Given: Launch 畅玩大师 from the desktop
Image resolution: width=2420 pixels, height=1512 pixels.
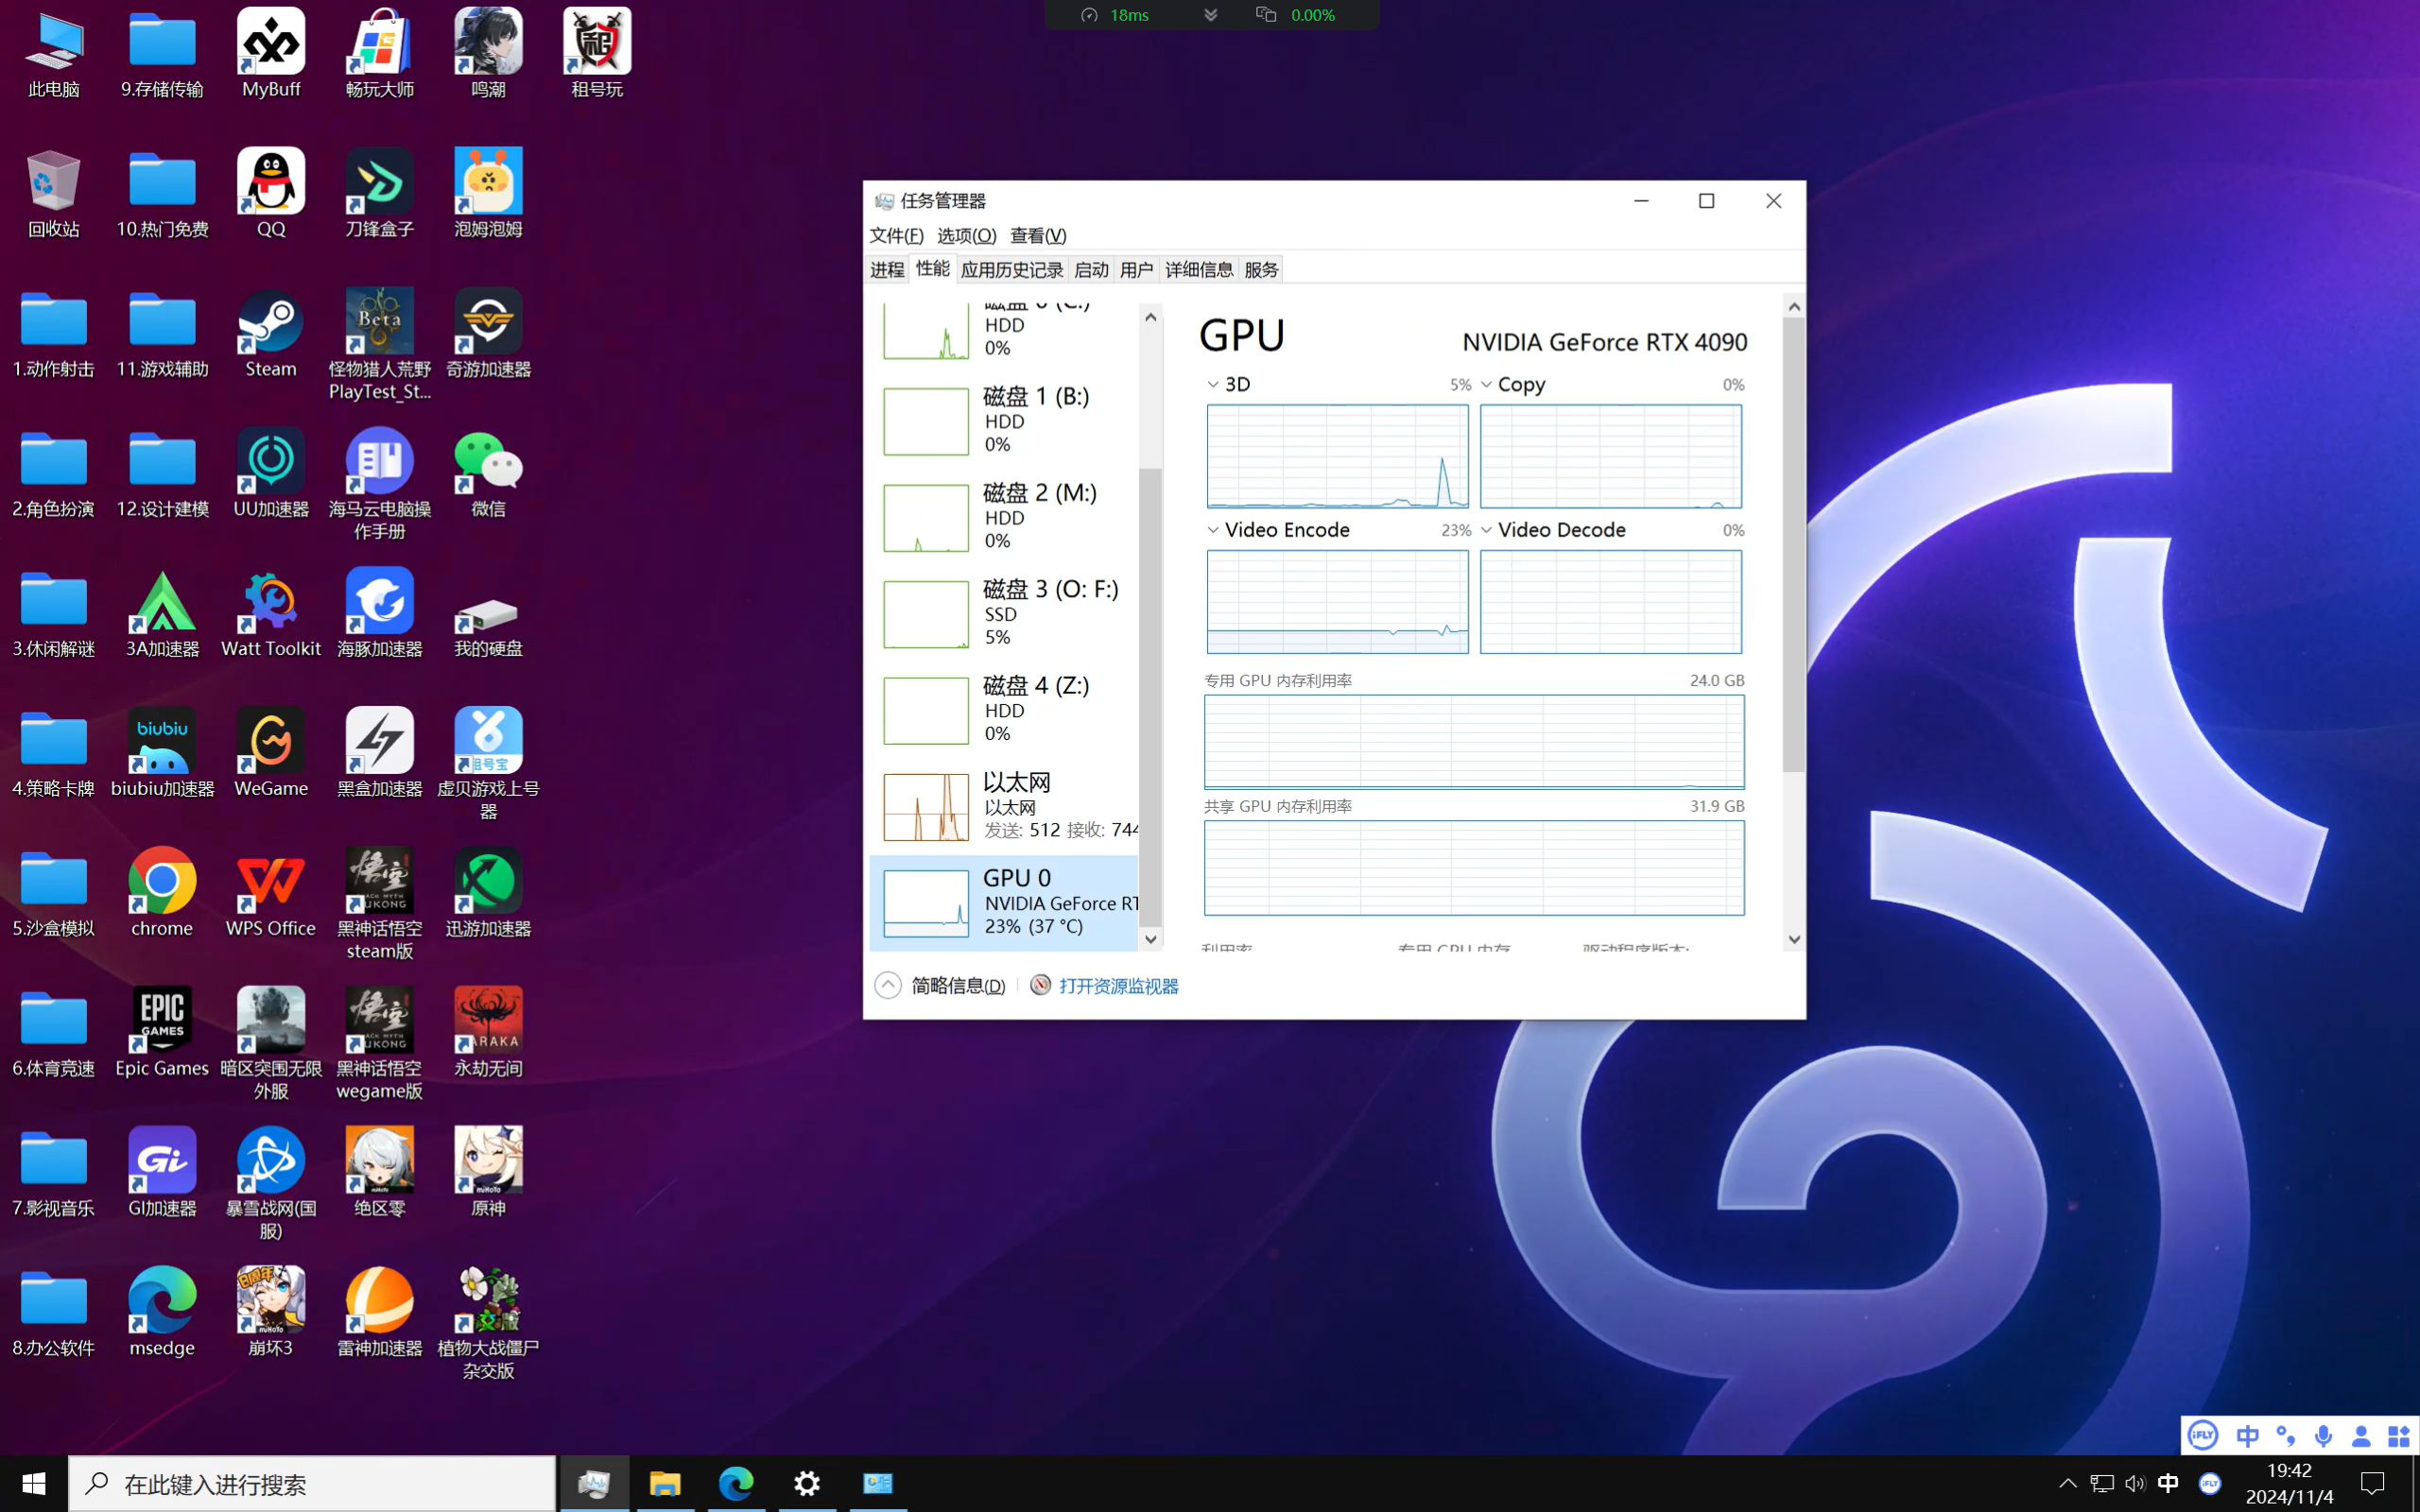Looking at the screenshot, I should click(x=380, y=53).
